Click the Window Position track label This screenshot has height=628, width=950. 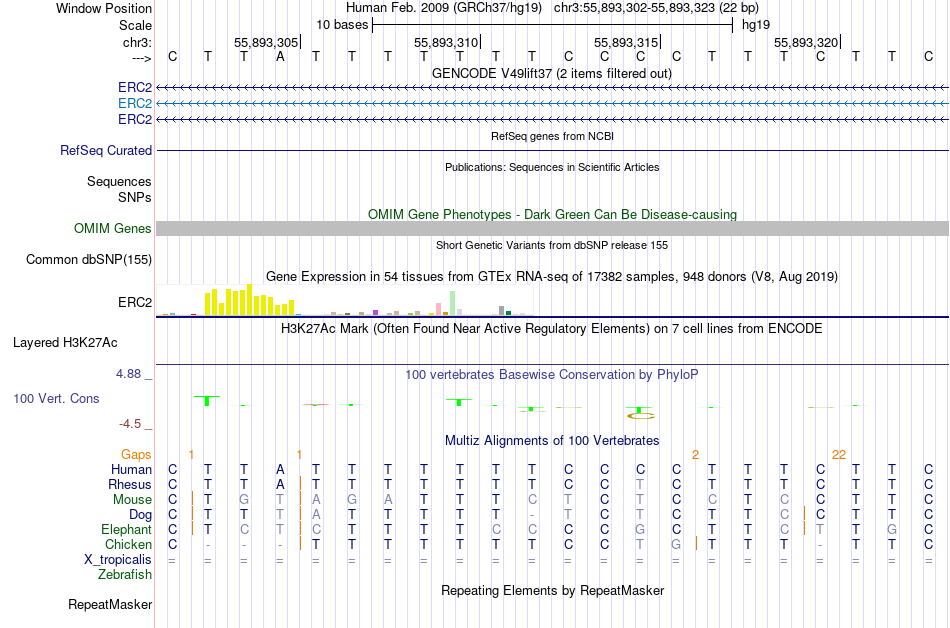coord(104,8)
